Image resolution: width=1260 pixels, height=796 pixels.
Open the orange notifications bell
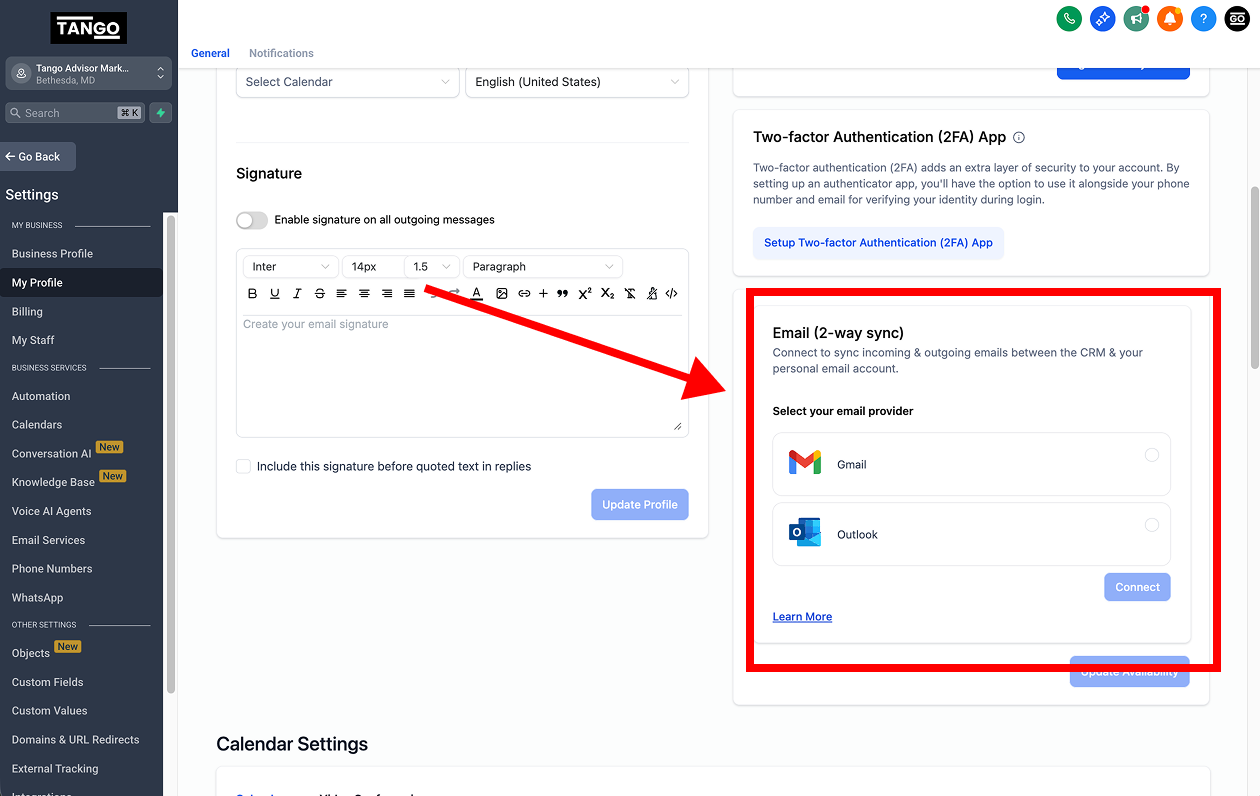pos(1170,18)
